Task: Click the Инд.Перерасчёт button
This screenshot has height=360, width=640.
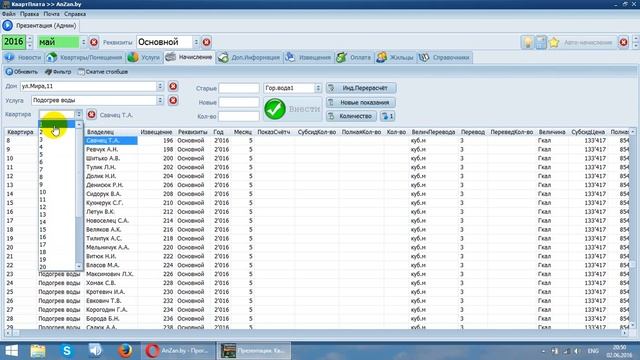Action: (361, 88)
